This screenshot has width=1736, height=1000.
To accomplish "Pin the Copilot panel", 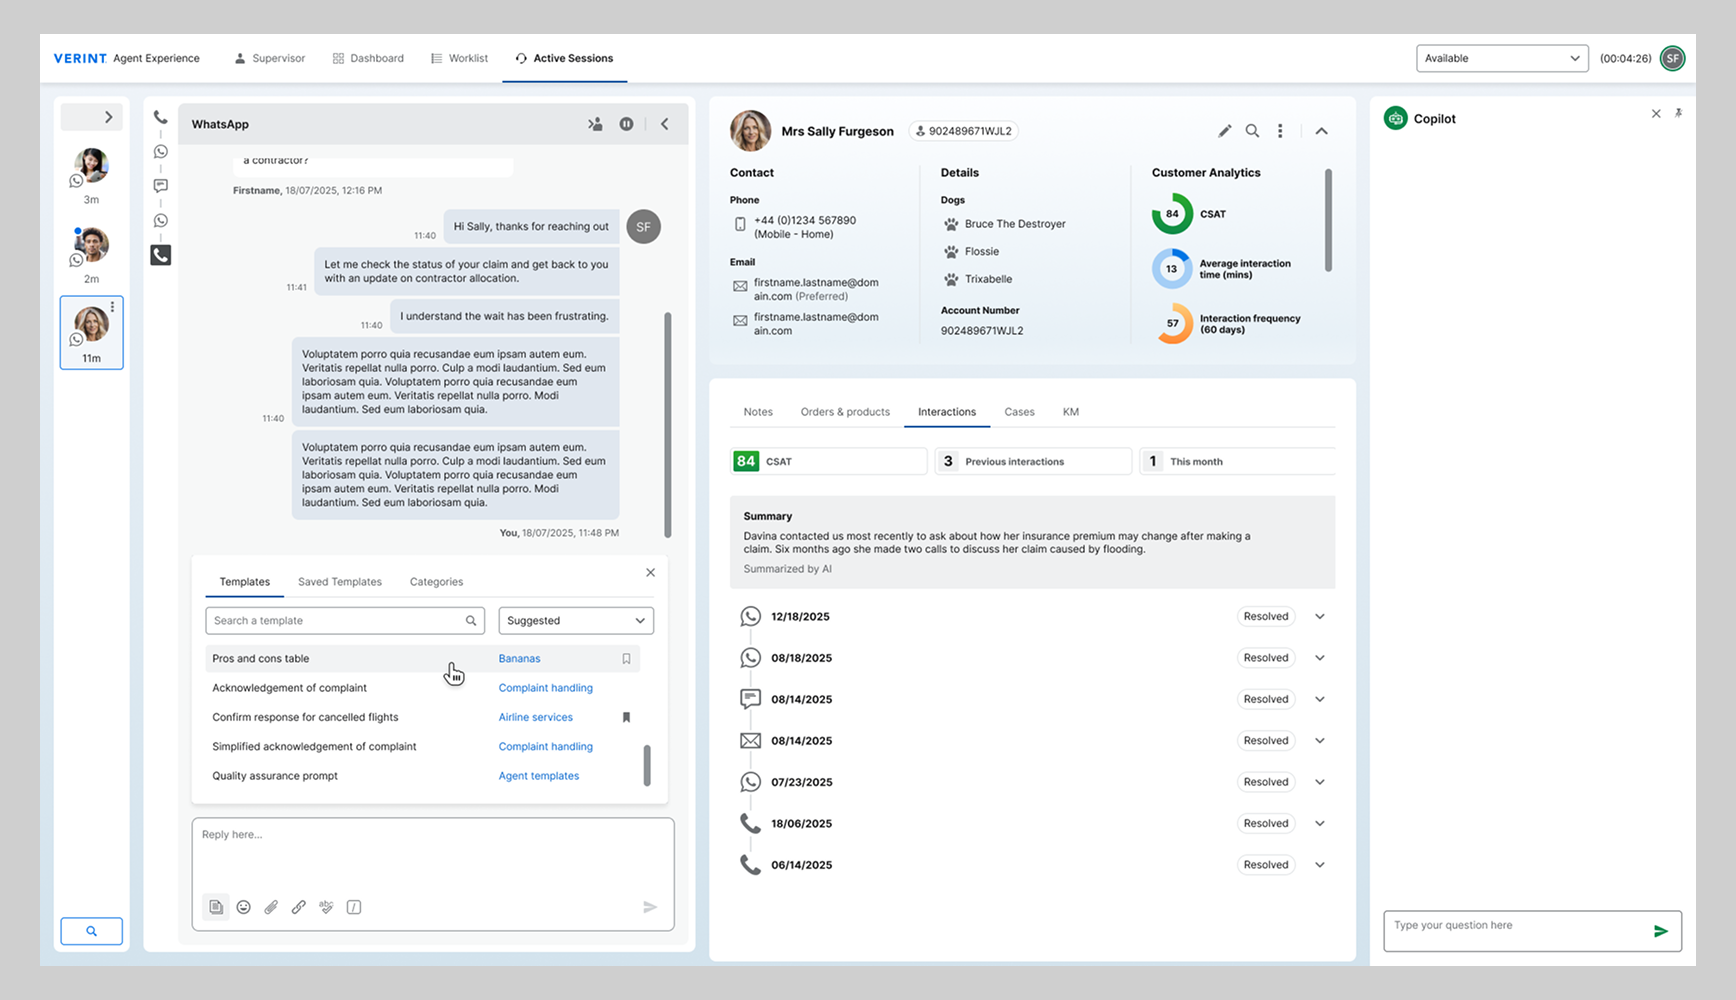I will click(1678, 114).
